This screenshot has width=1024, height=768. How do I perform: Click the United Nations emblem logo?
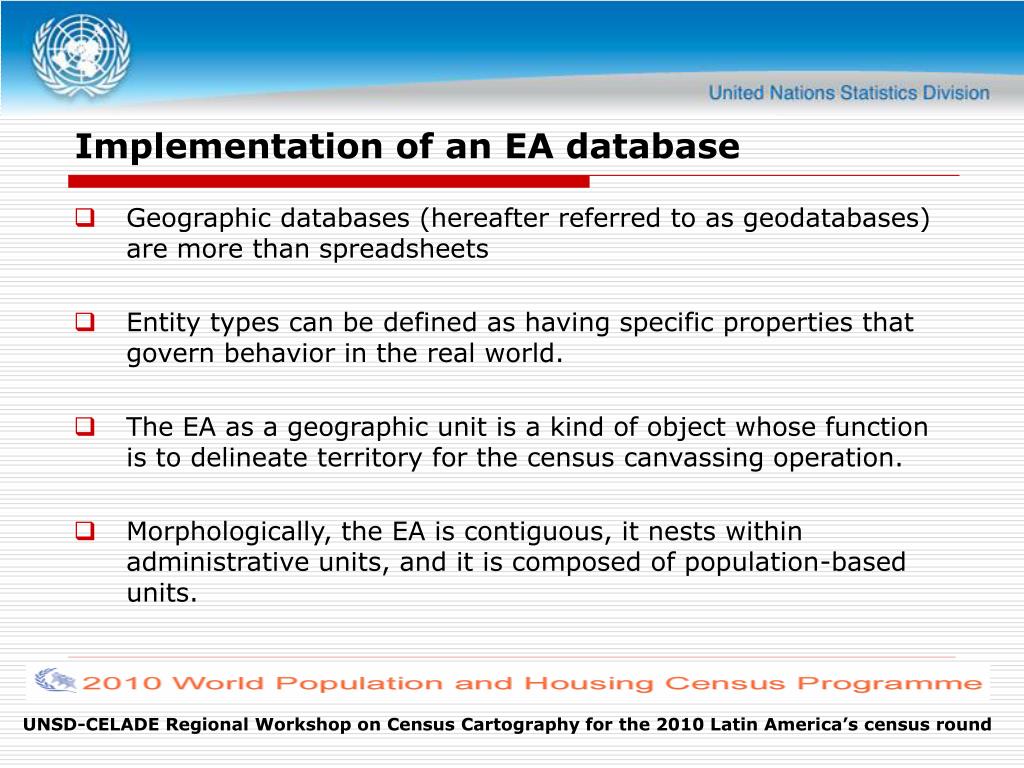[81, 56]
